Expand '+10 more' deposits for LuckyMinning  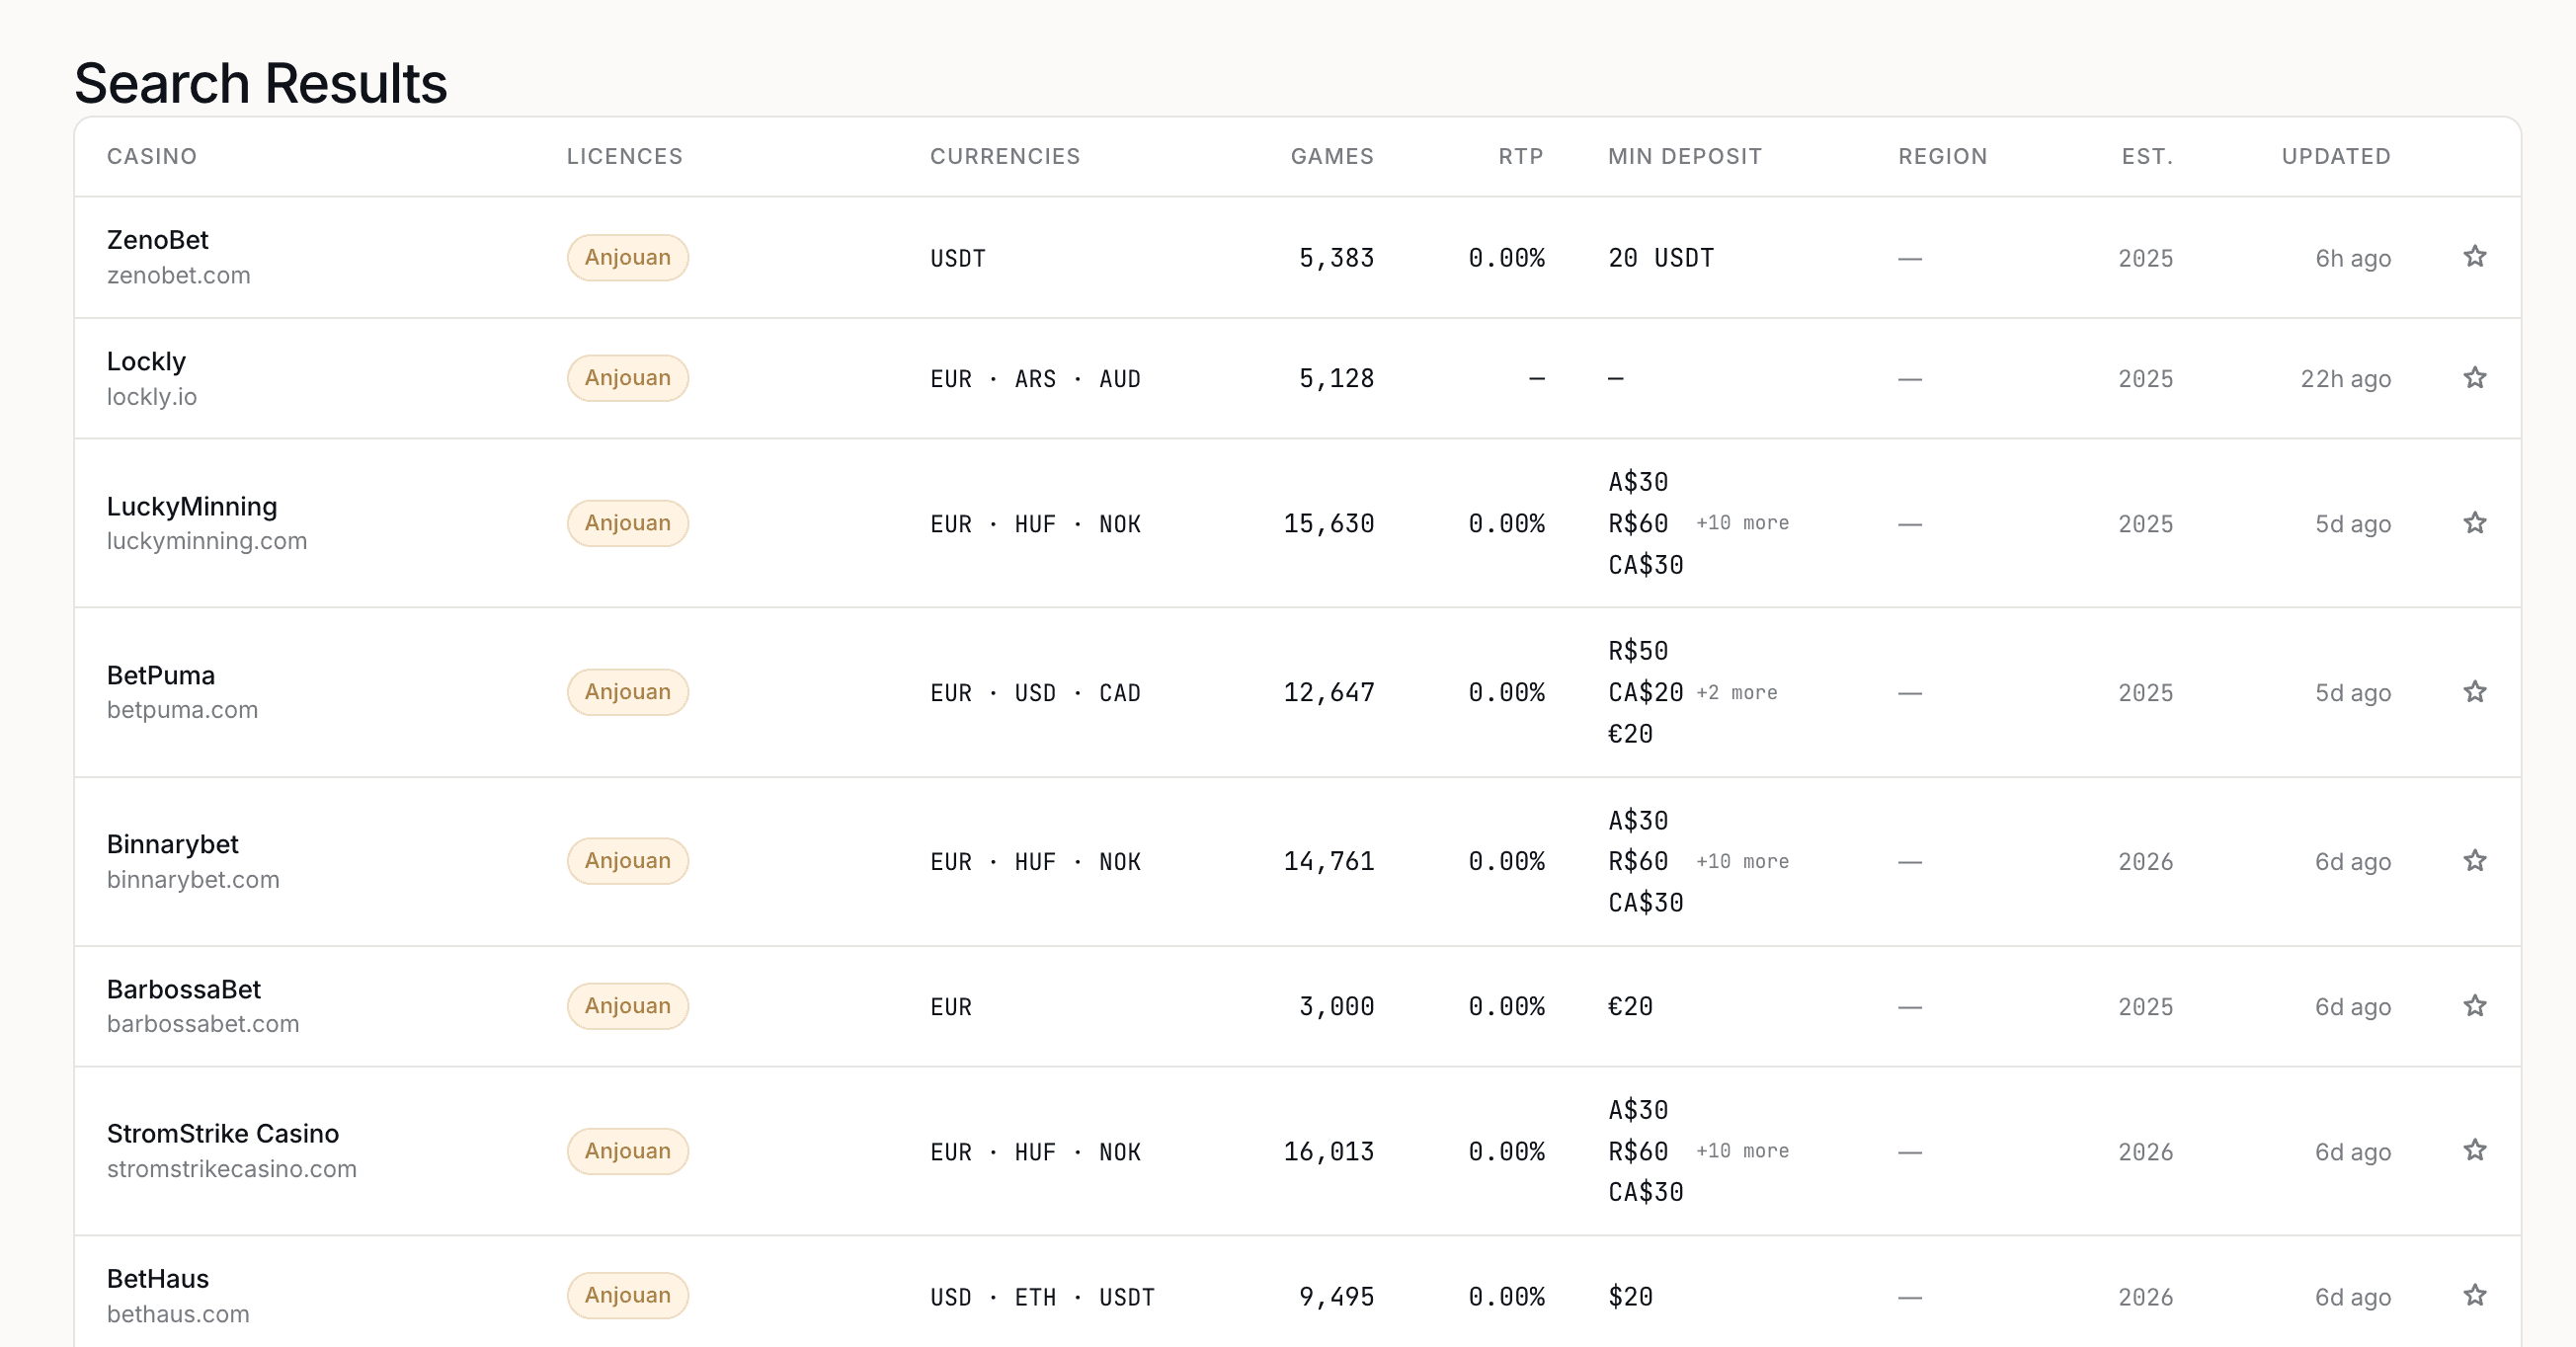[x=1742, y=523]
